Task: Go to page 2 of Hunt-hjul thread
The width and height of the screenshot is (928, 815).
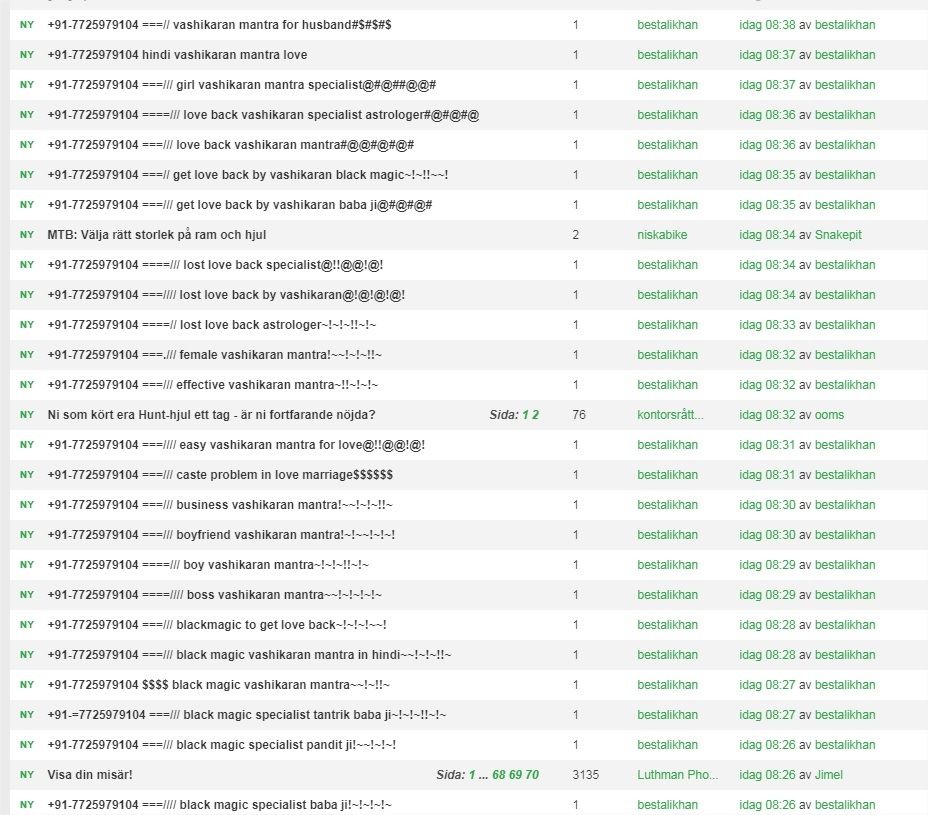Action: pos(535,415)
